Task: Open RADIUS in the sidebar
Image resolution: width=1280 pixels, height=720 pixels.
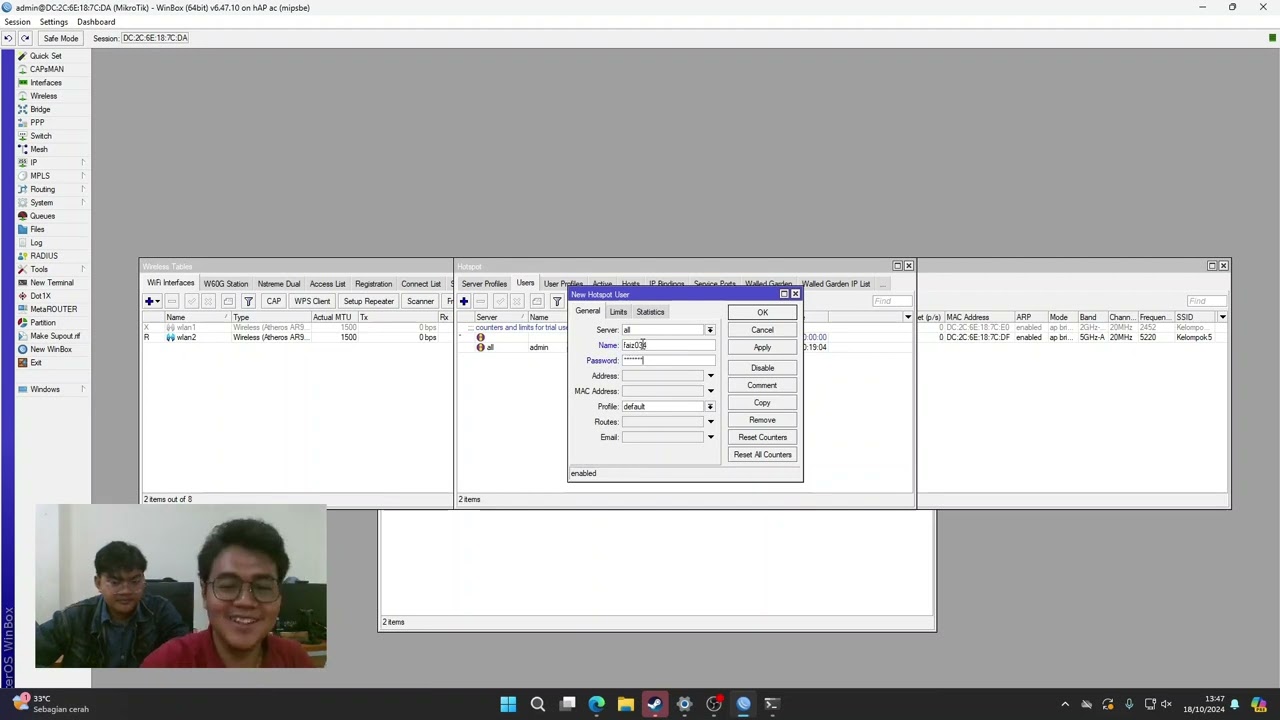Action: pos(43,256)
